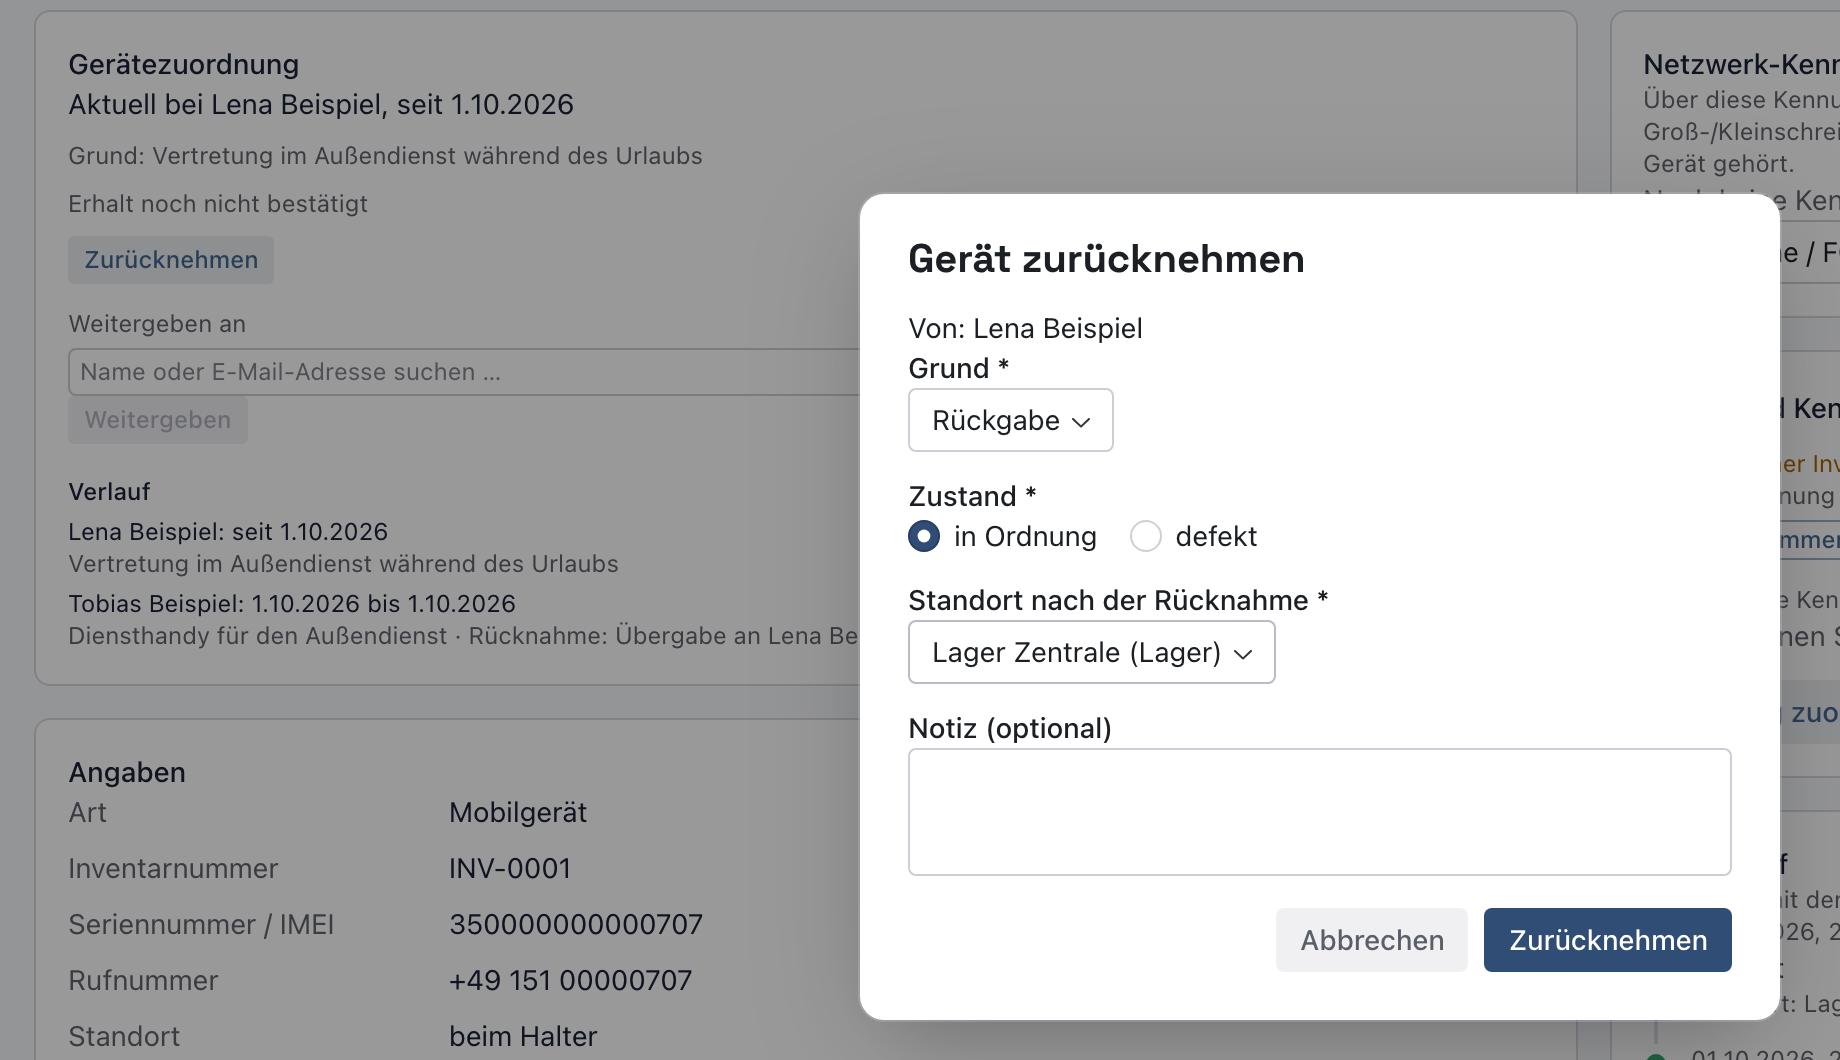Viewport: 1840px width, 1060px height.
Task: Focus the Name oder E-Mail-Adresse search field
Action: (464, 372)
